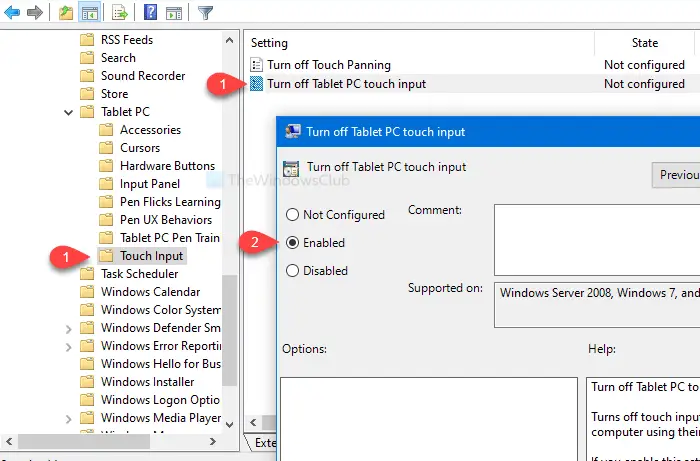Click the Task Scheduler folder icon
700x461 pixels.
coord(87,274)
